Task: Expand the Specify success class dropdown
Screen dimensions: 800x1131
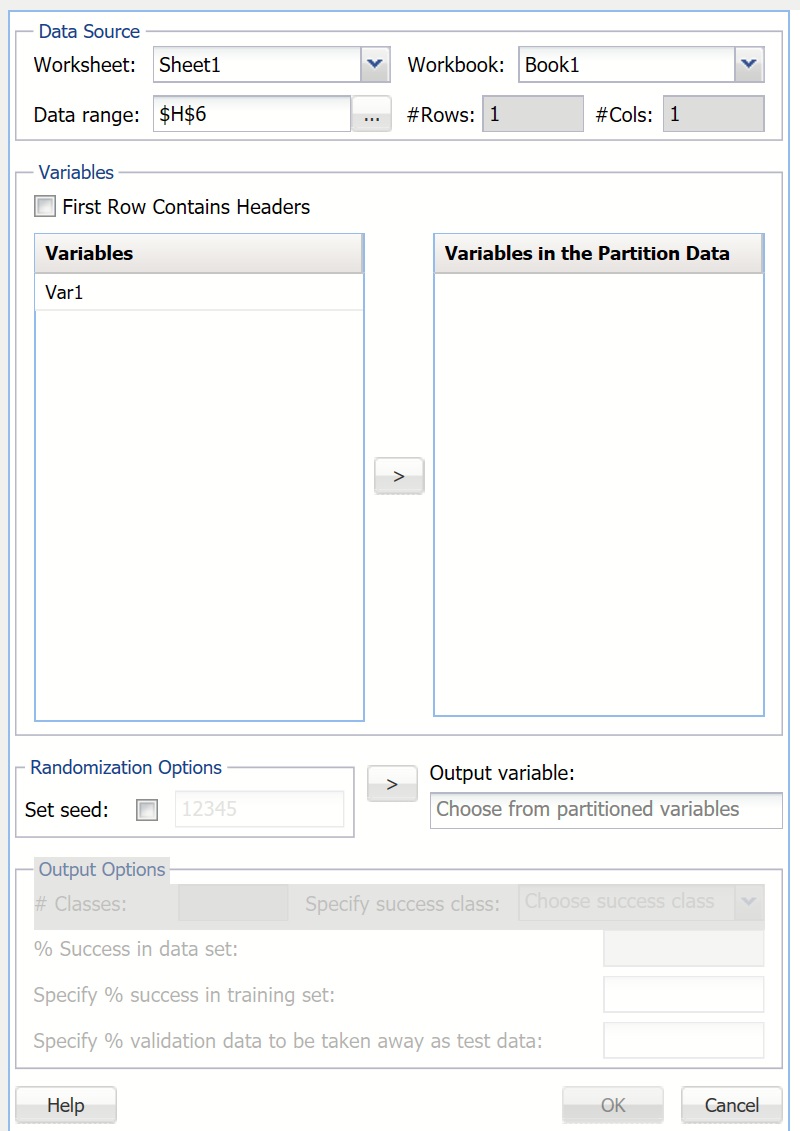Action: pyautogui.click(x=746, y=901)
